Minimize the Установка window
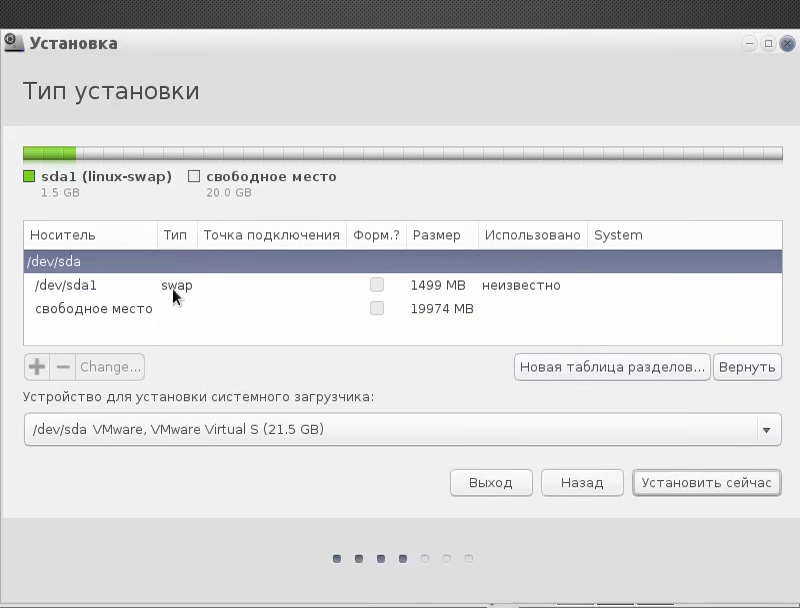The height and width of the screenshot is (608, 800). click(749, 43)
